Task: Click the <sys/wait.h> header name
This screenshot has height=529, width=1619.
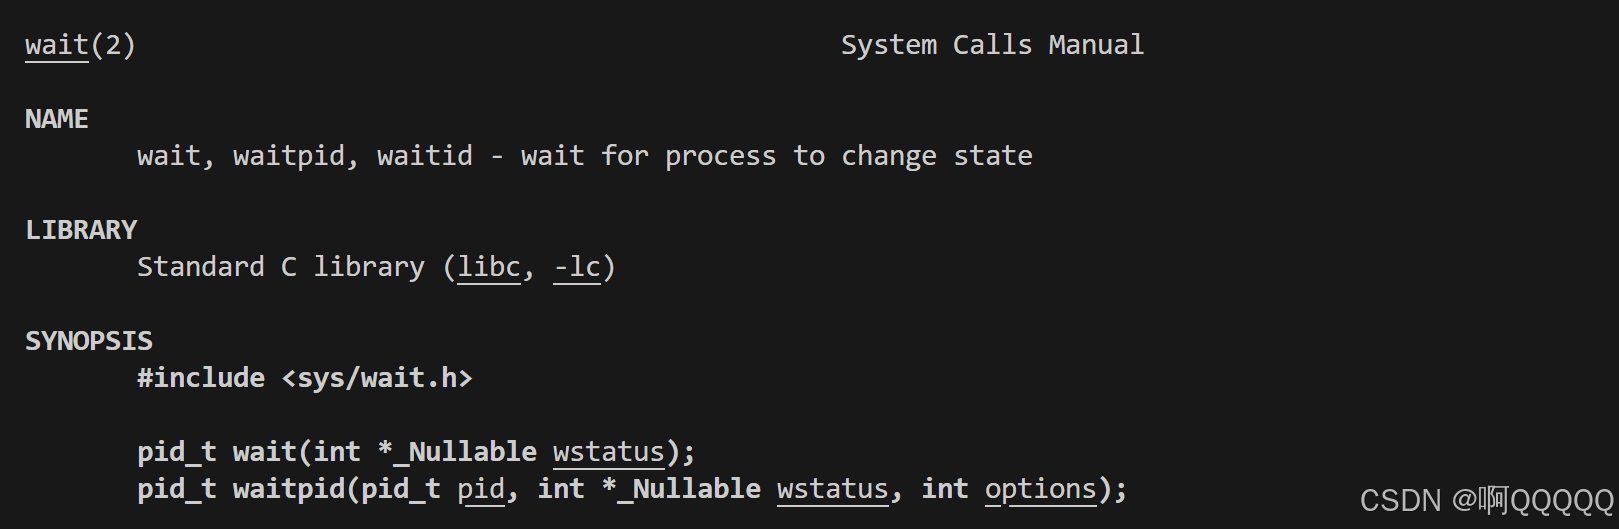Action: tap(377, 378)
